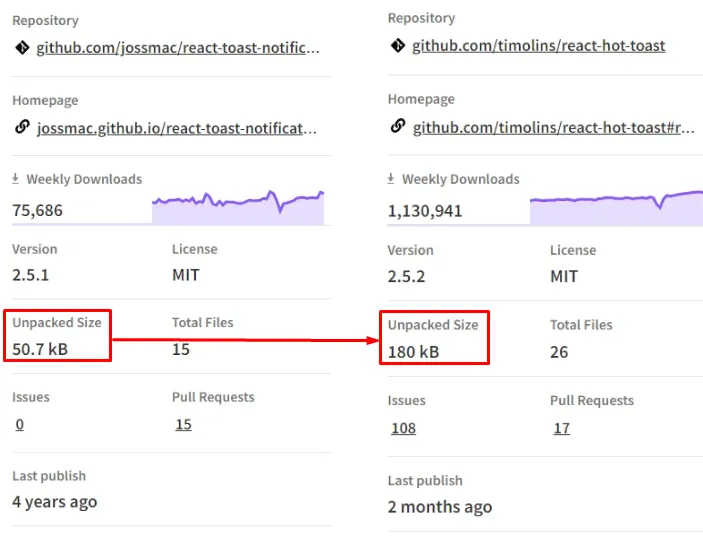Click weekly downloads chart for 1,130,941
Image resolution: width=703 pixels, height=536 pixels.
tap(616, 207)
